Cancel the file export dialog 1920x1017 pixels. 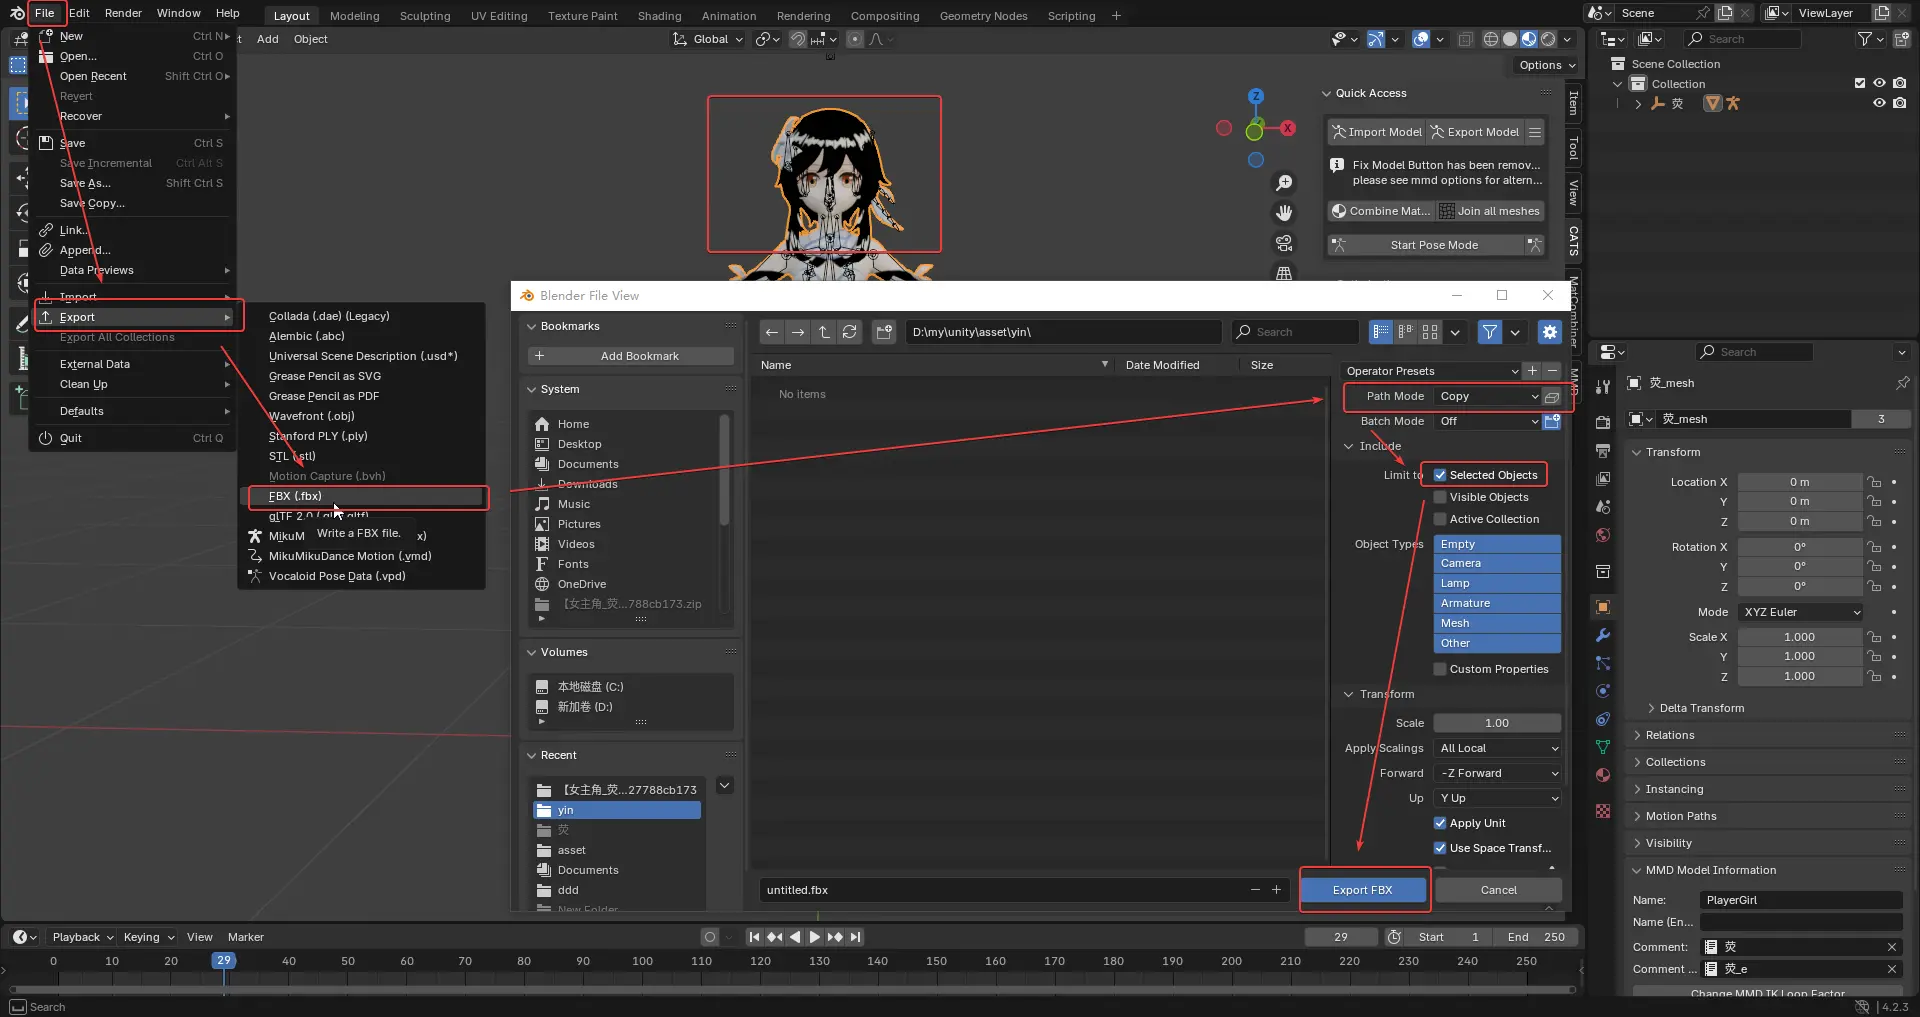coord(1498,890)
